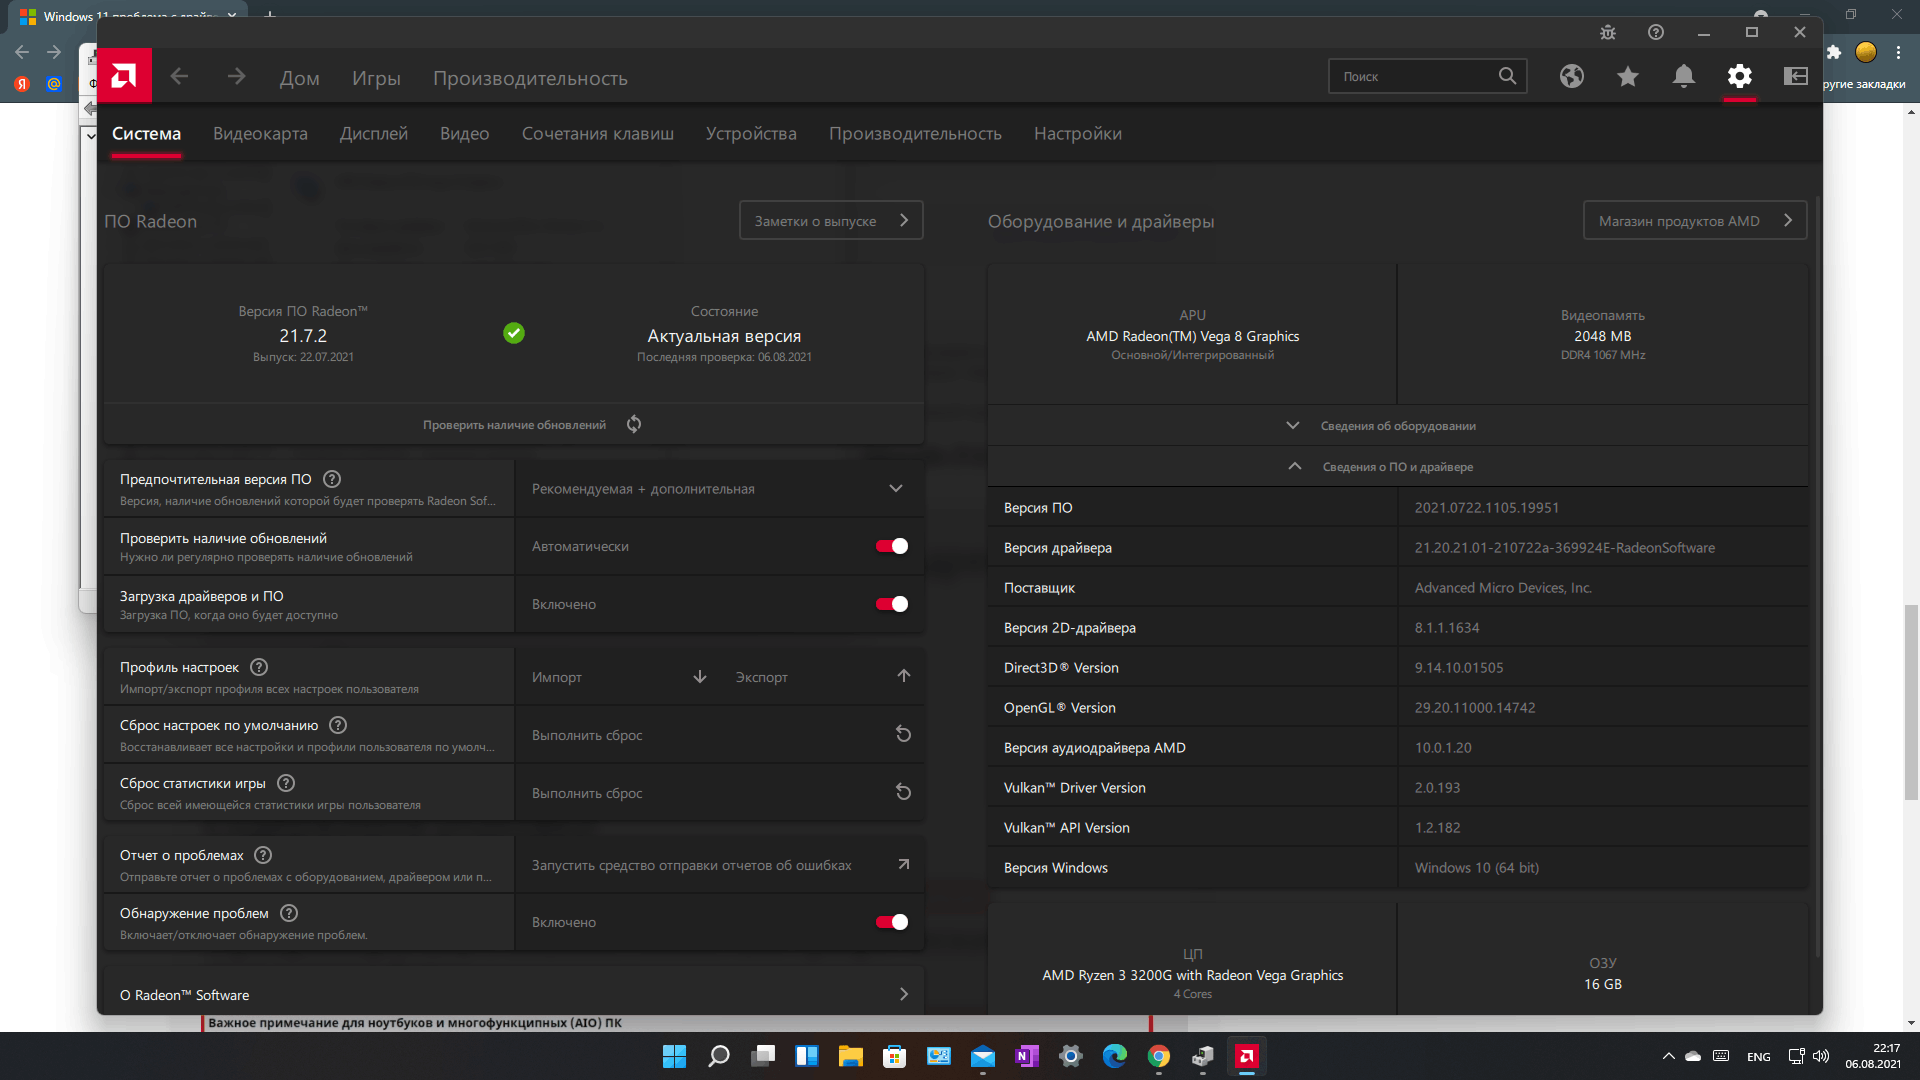Open help for factory reset setting

pos(338,725)
